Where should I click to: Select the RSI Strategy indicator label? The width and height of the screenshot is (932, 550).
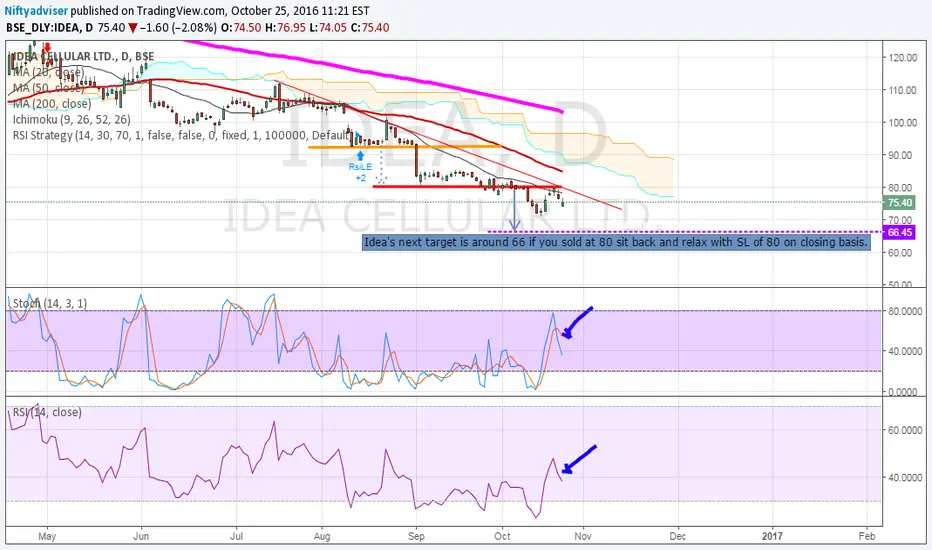click(181, 135)
